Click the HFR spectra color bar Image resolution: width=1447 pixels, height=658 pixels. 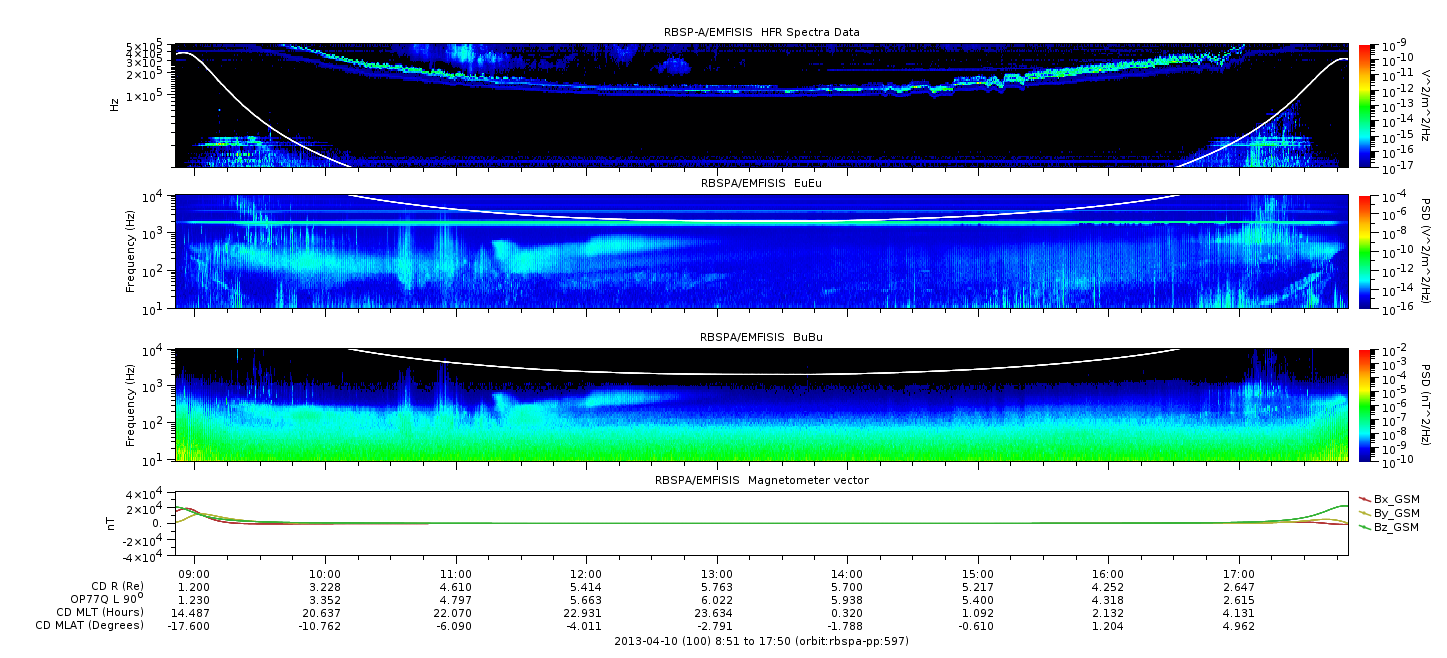click(x=1365, y=105)
